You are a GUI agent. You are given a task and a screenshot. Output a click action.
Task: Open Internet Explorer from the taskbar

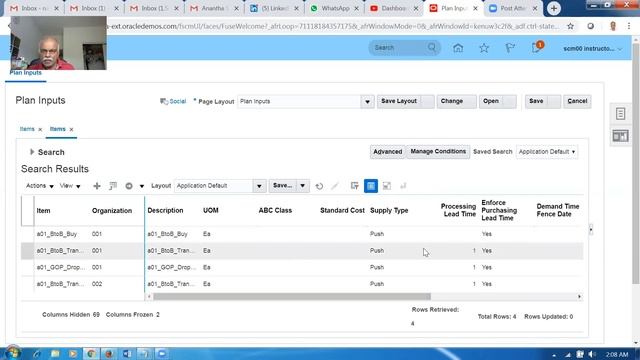[37, 353]
